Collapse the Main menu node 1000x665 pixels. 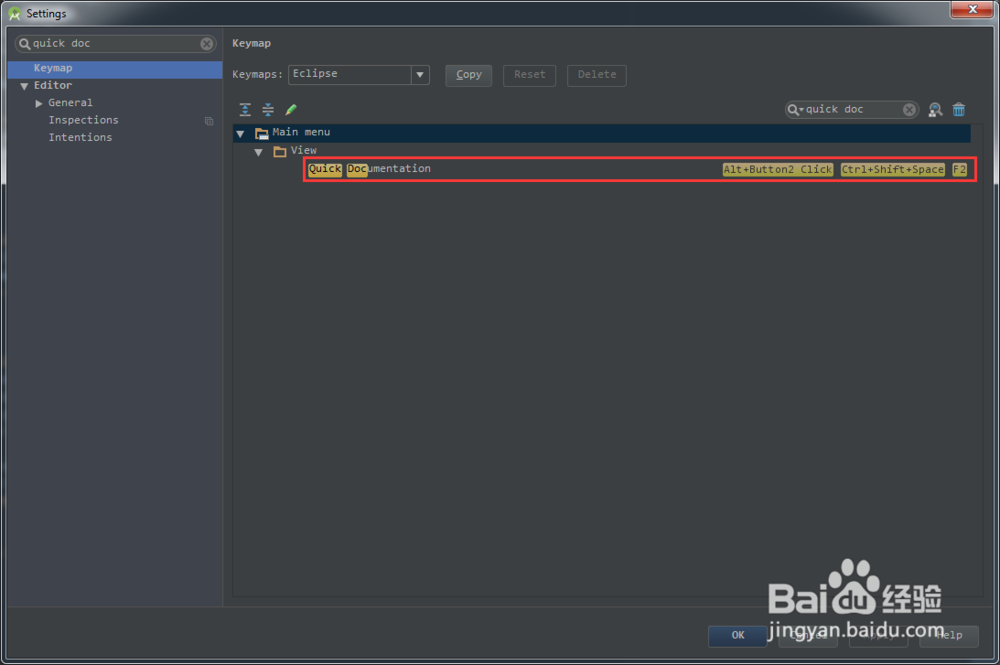(x=240, y=132)
